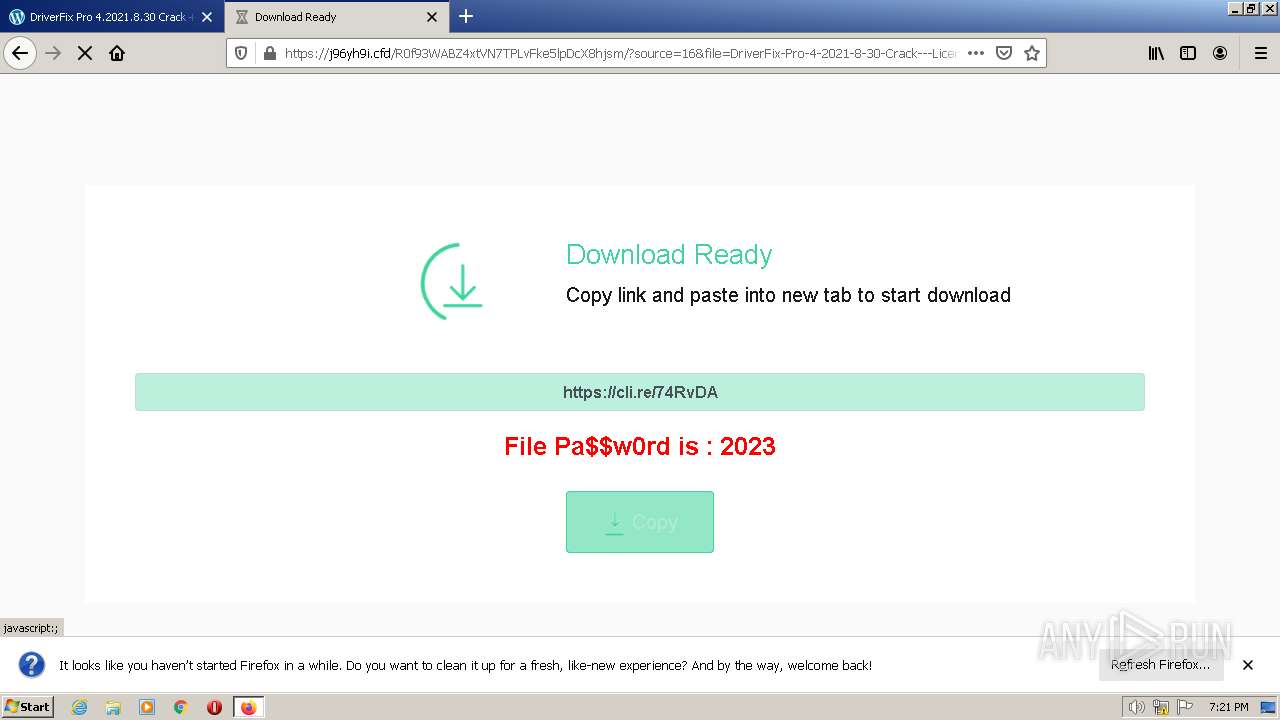The image size is (1280, 720).
Task: Click the network tray icon
Action: pyautogui.click(x=1161, y=707)
